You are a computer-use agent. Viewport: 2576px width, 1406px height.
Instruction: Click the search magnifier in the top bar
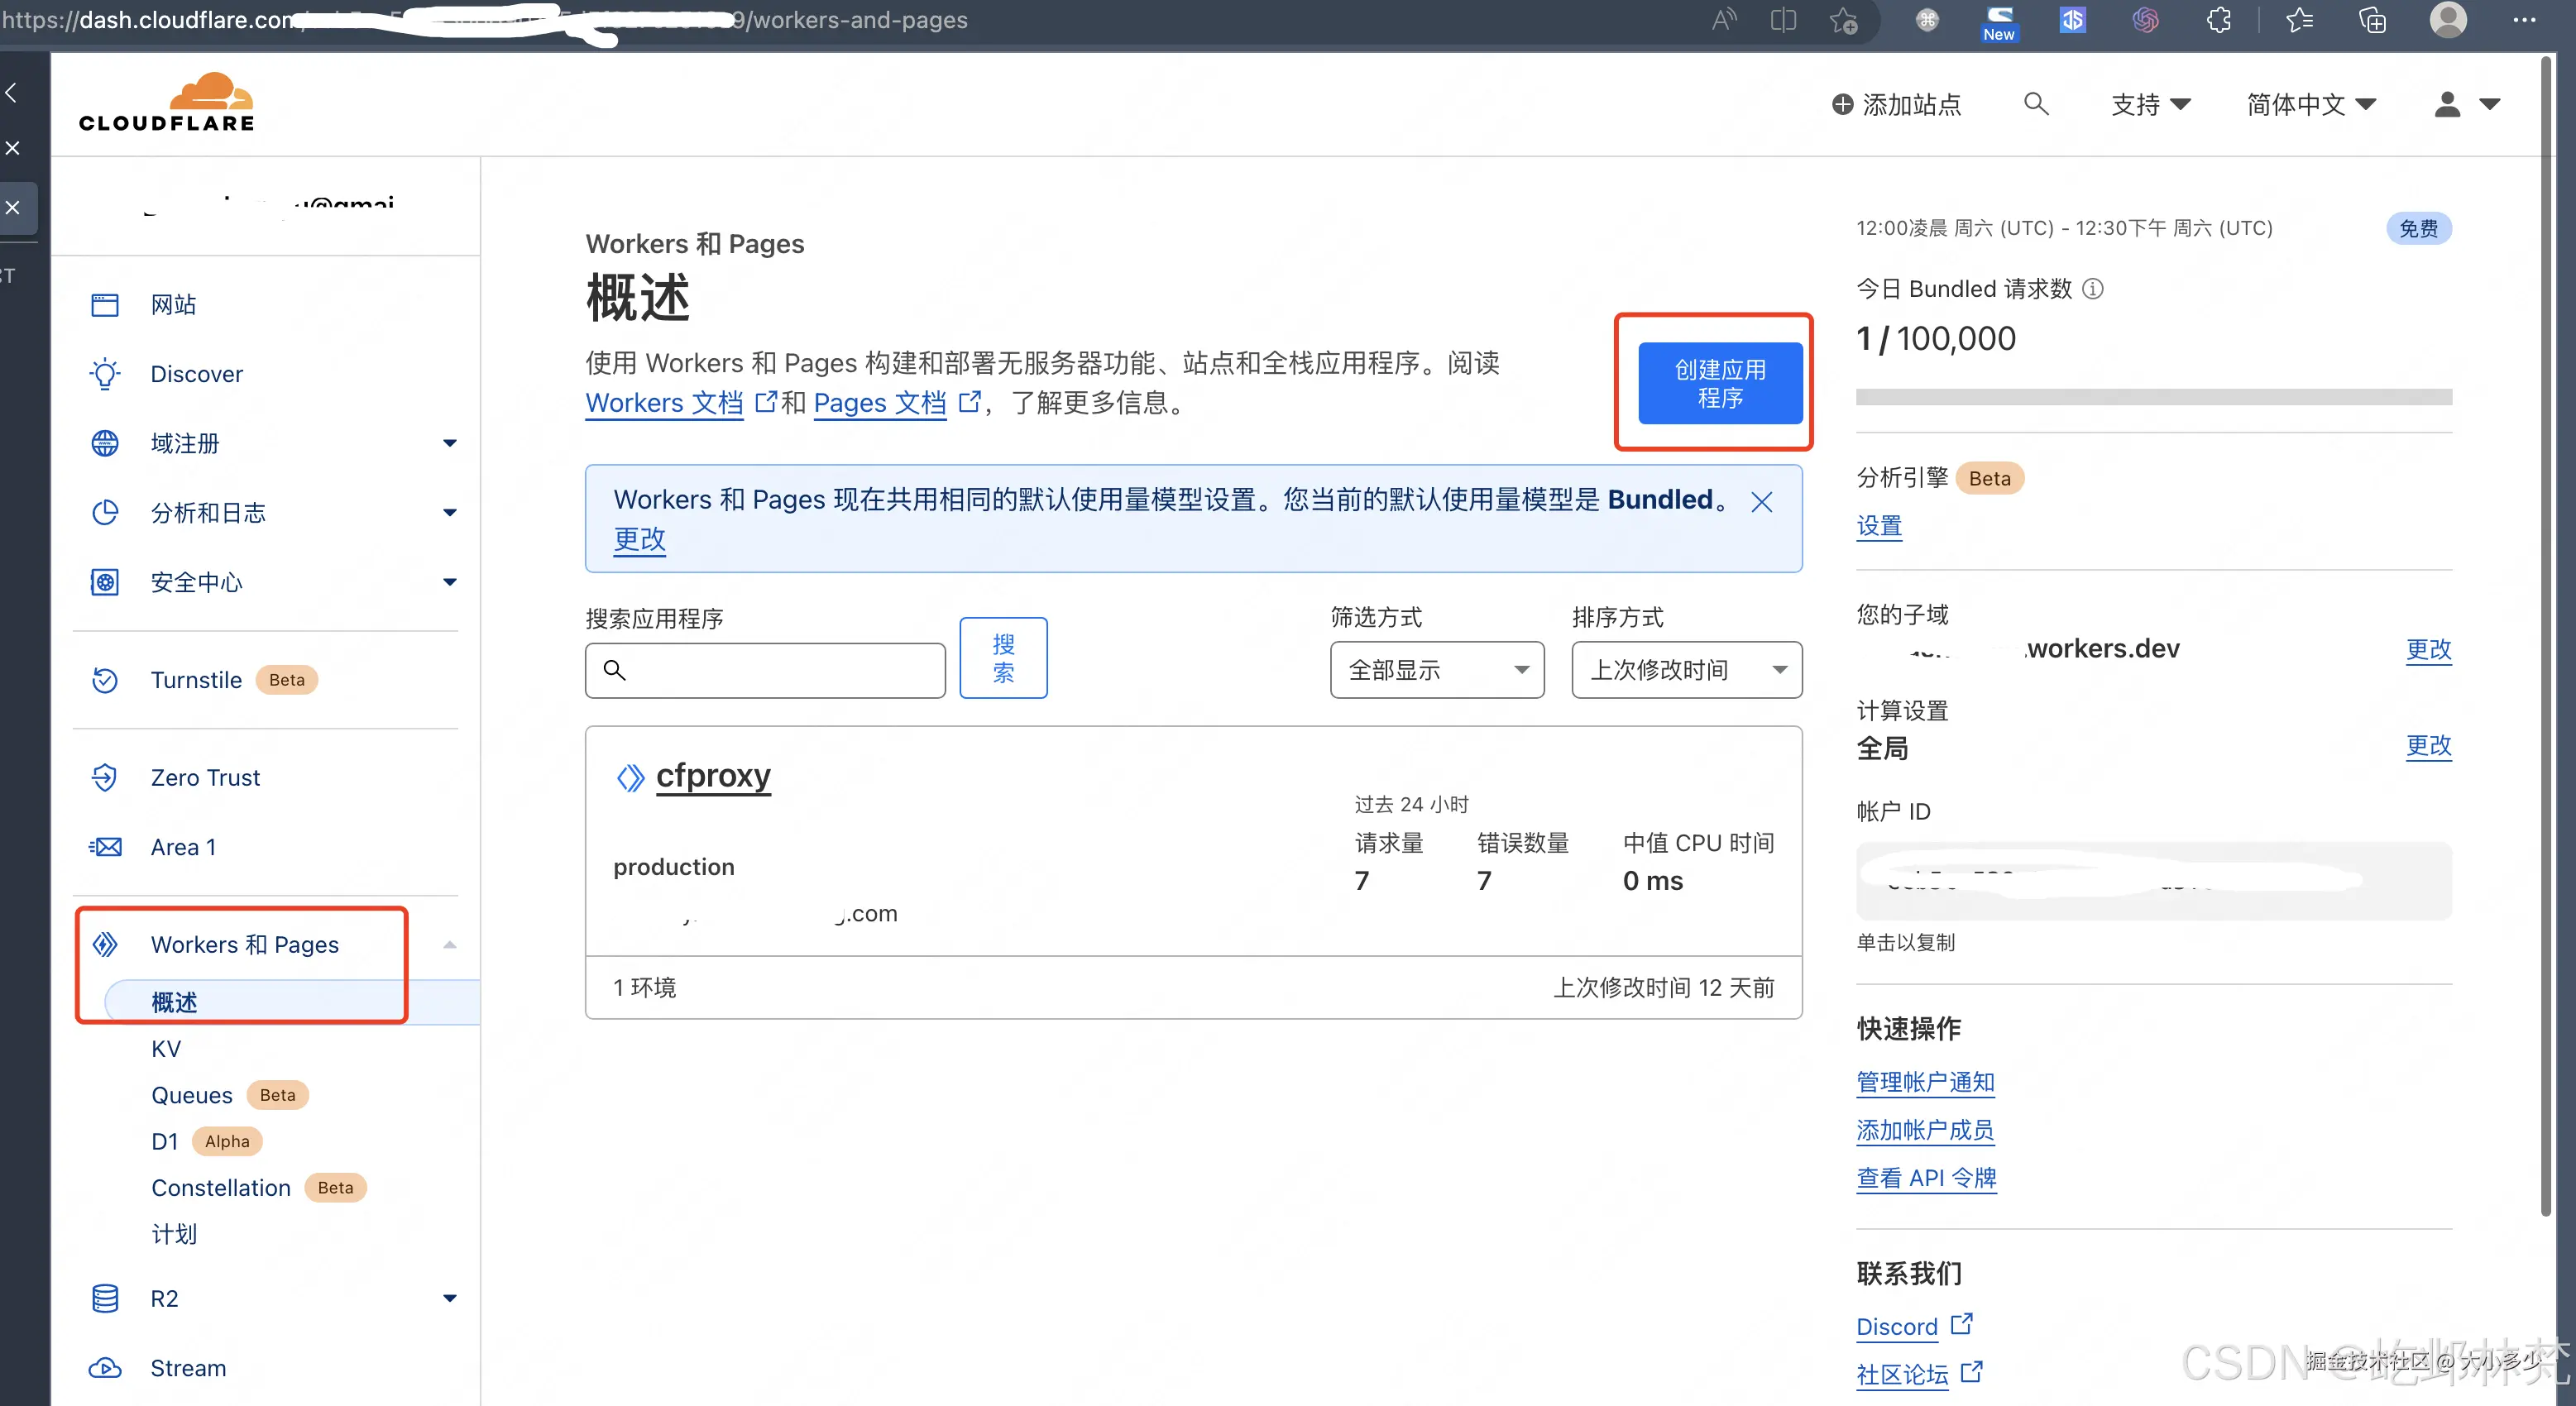(x=2036, y=103)
